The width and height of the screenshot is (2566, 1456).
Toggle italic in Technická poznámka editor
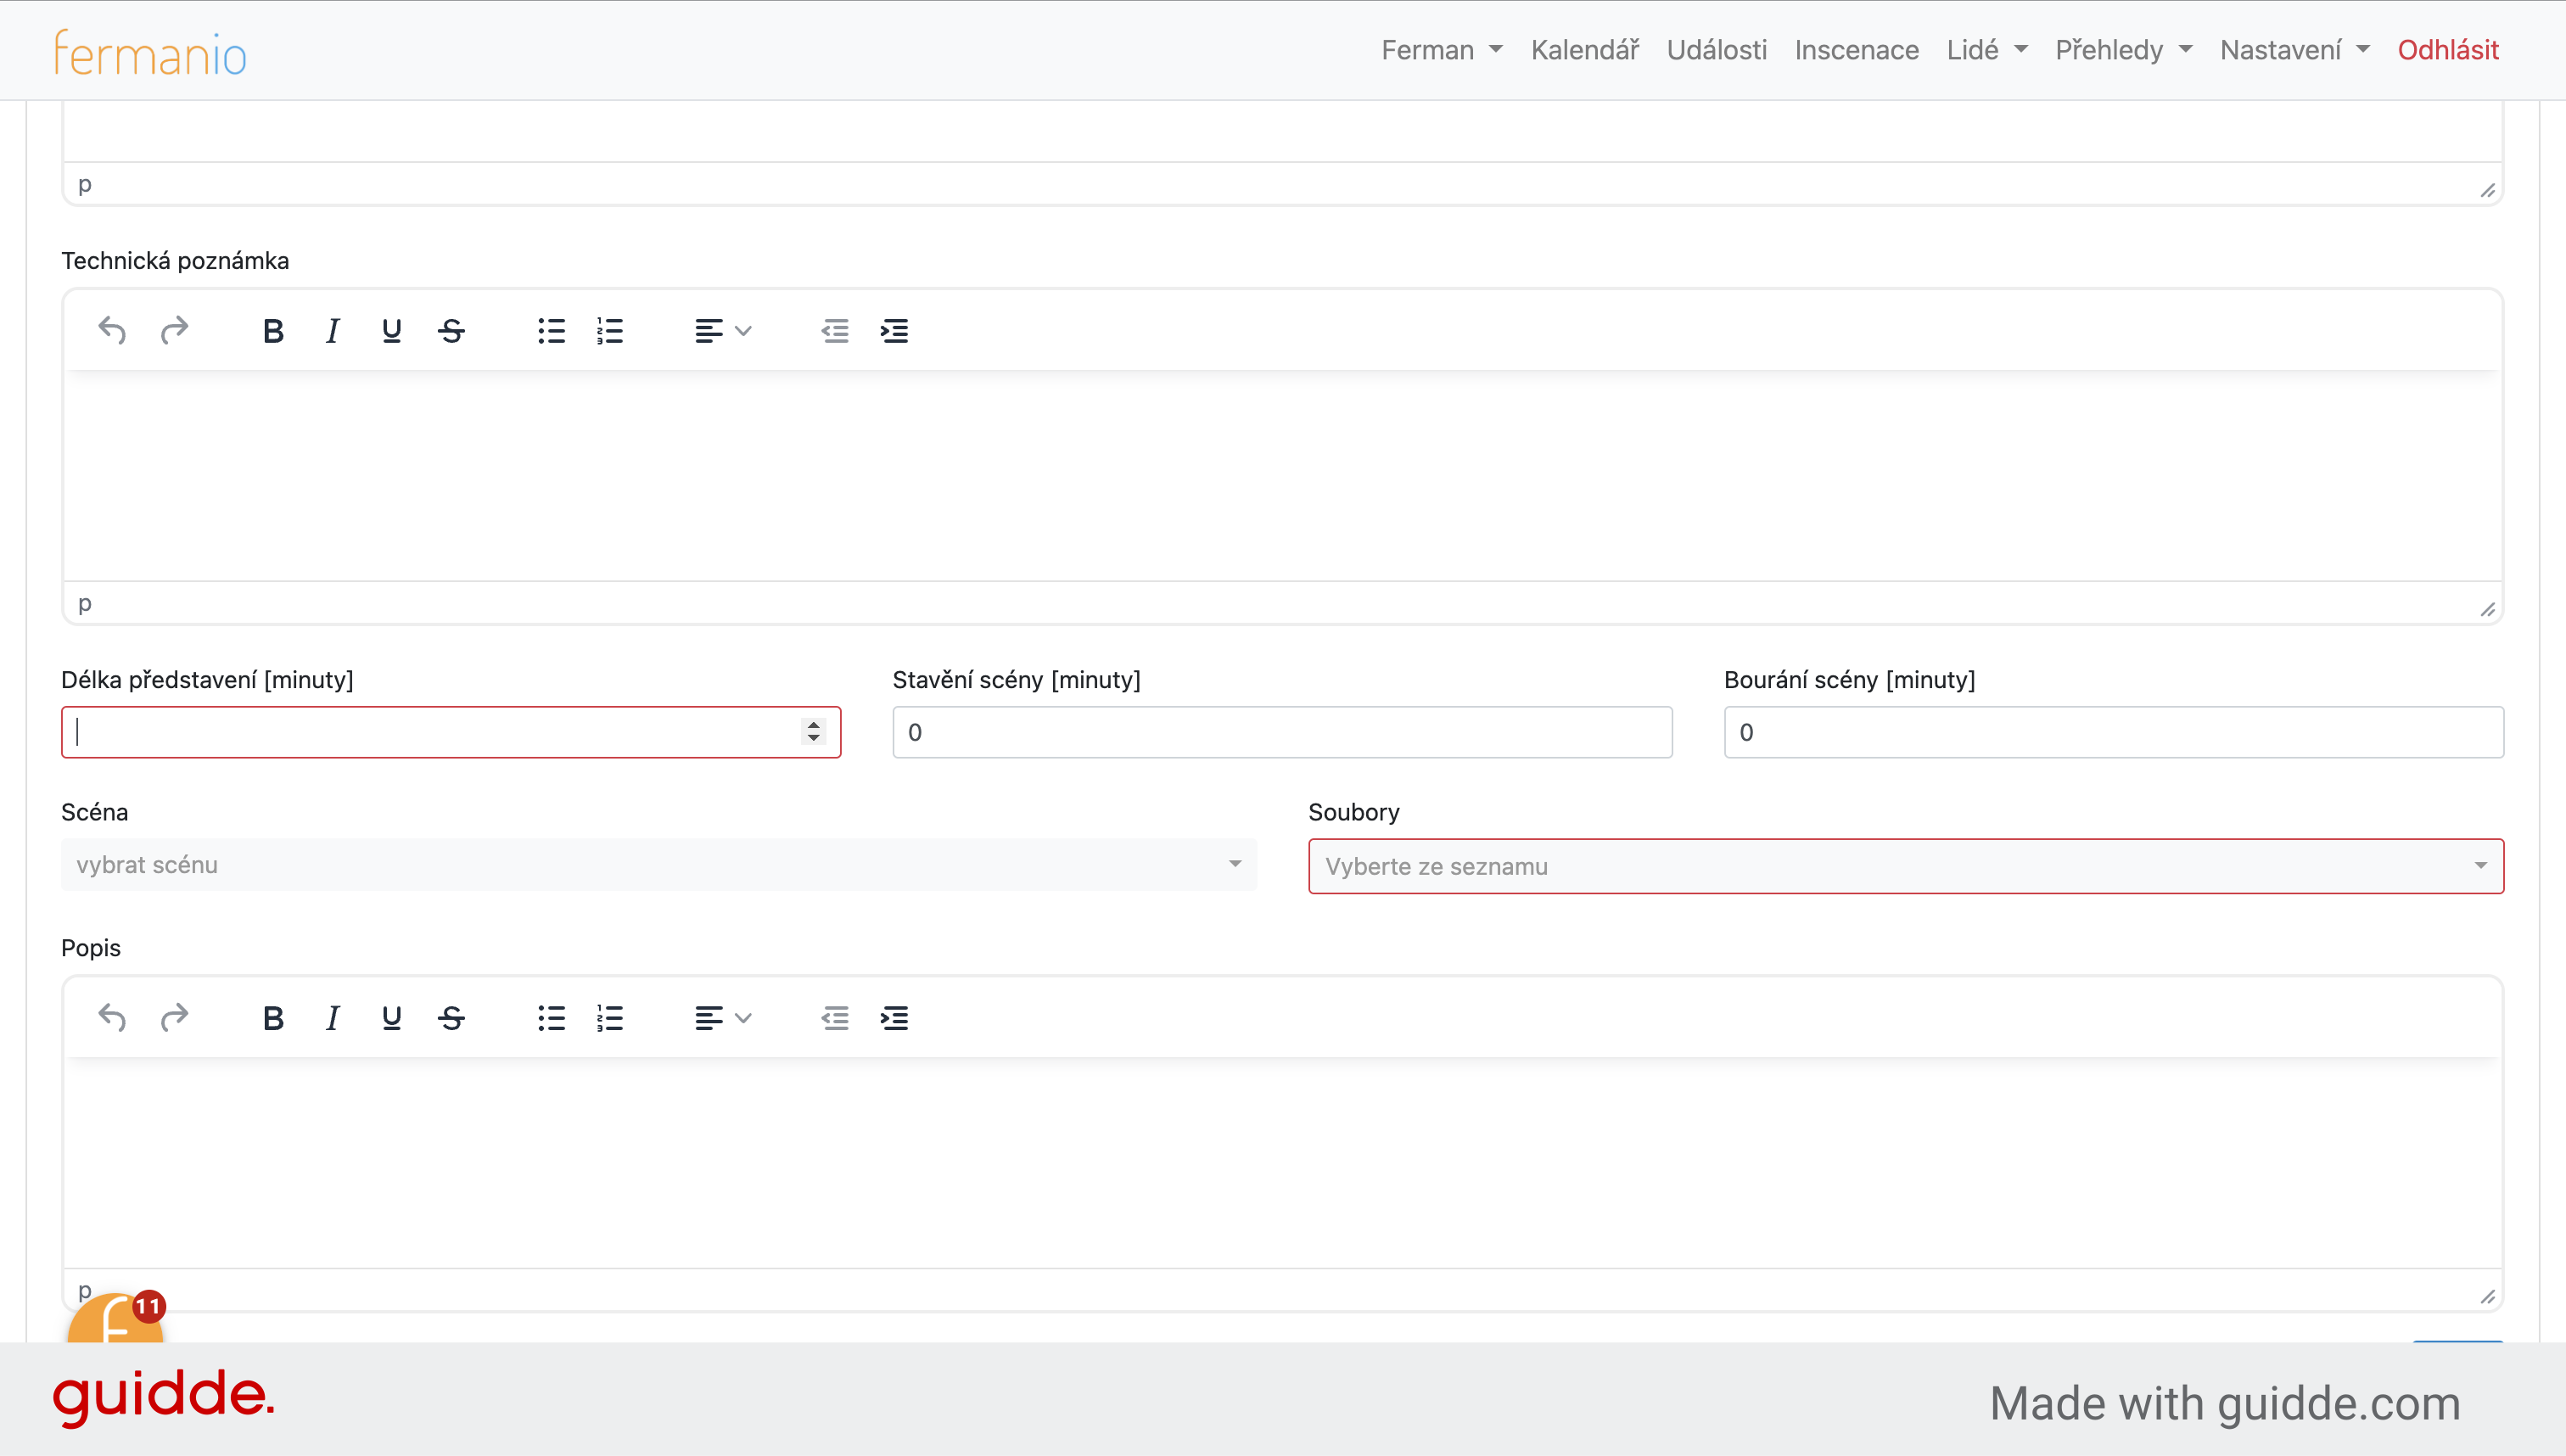(x=332, y=330)
